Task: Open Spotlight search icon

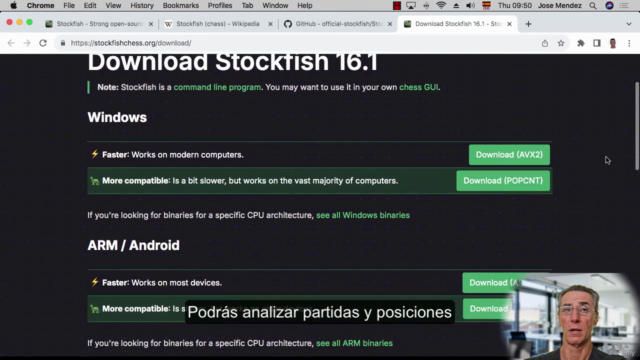Action: (593, 6)
